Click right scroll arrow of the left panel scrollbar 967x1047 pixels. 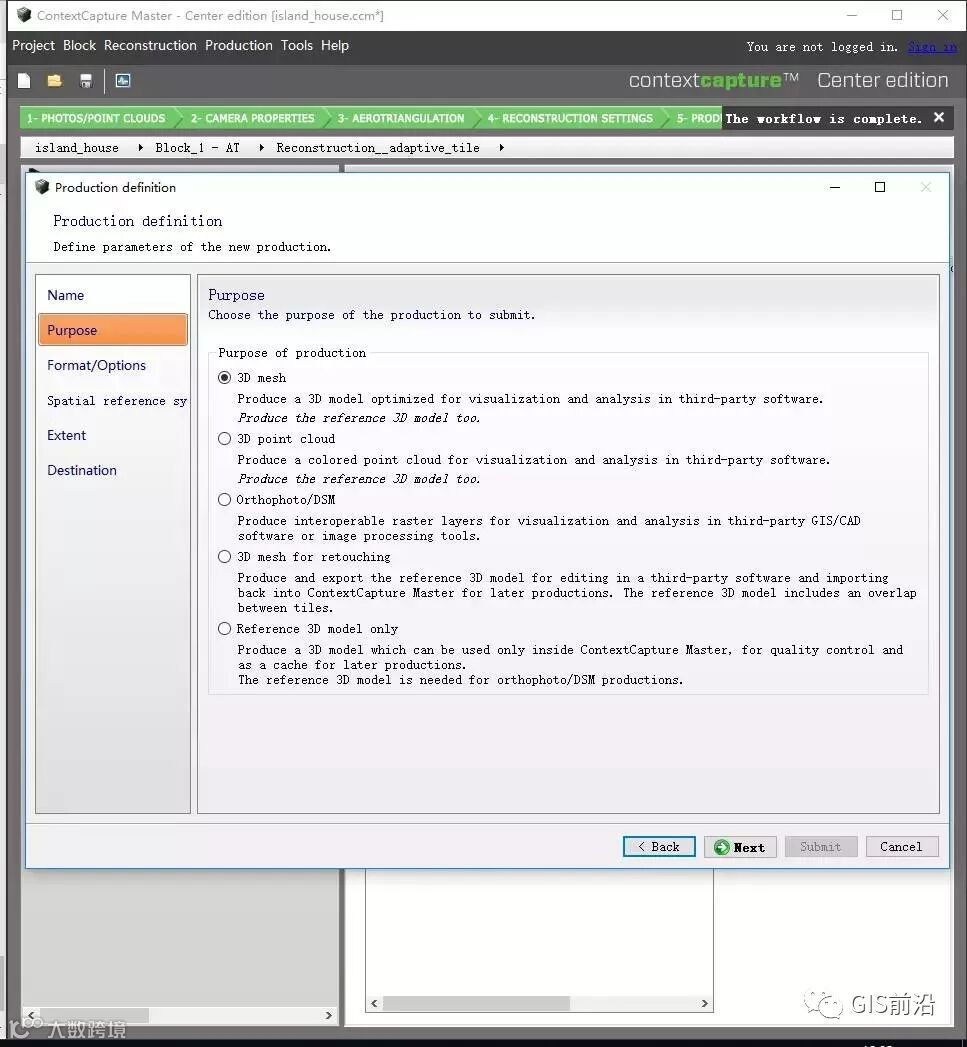[x=329, y=1015]
